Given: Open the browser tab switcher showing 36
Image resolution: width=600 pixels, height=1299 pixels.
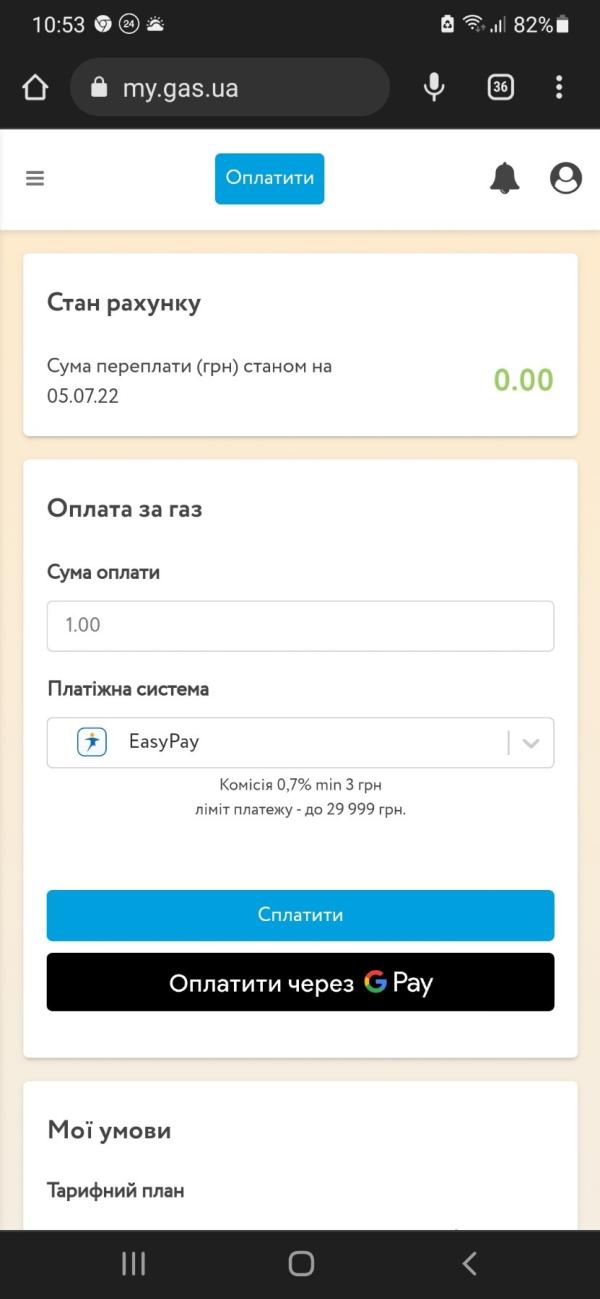Looking at the screenshot, I should click(x=501, y=88).
